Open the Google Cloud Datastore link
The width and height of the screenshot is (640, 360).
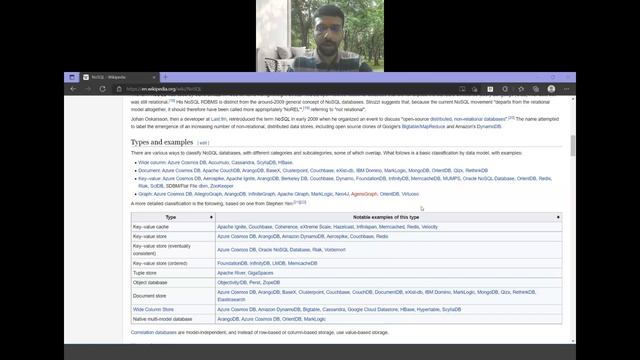(x=373, y=309)
